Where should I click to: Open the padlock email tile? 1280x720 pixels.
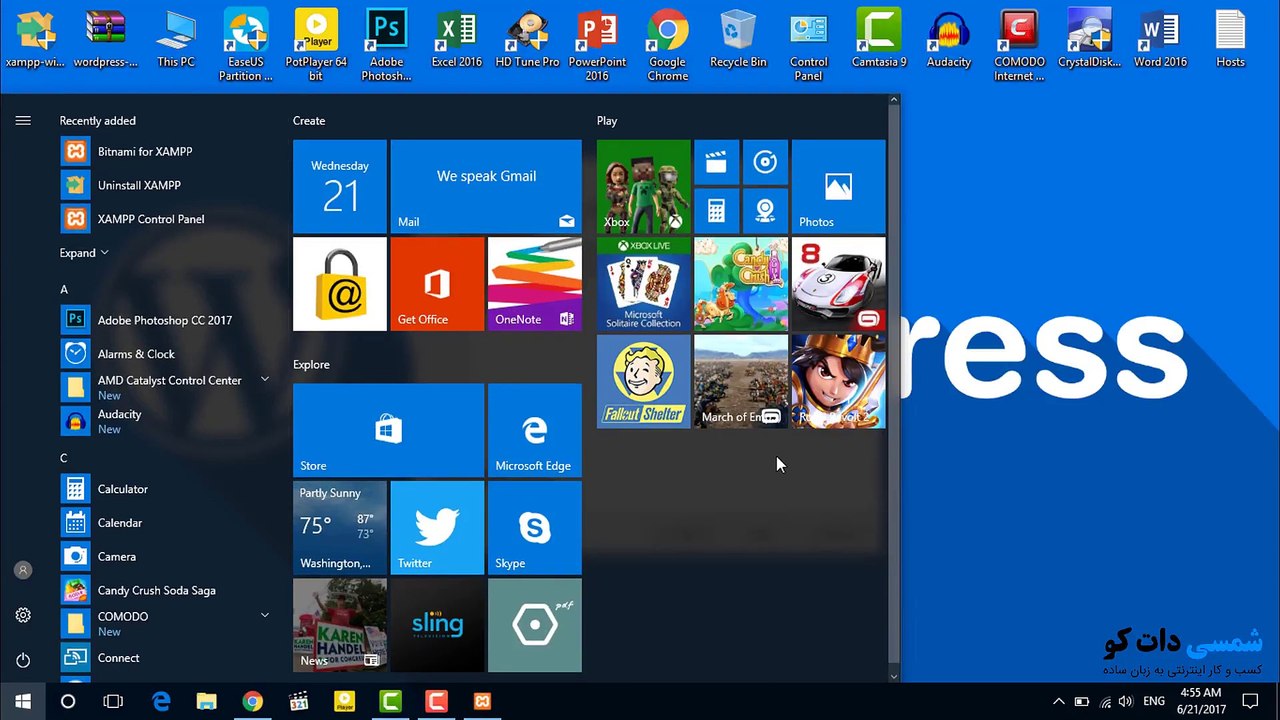pos(340,284)
